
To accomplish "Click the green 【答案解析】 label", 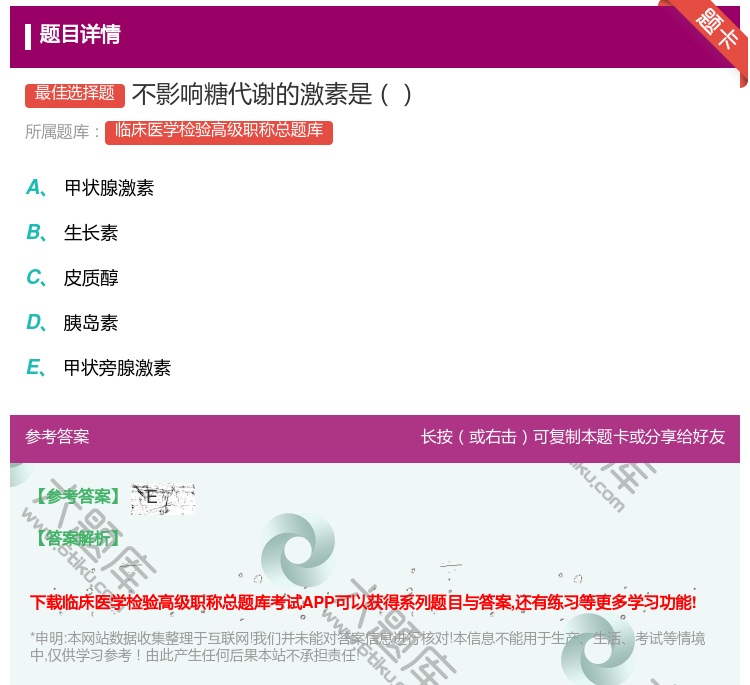I will click(78, 538).
